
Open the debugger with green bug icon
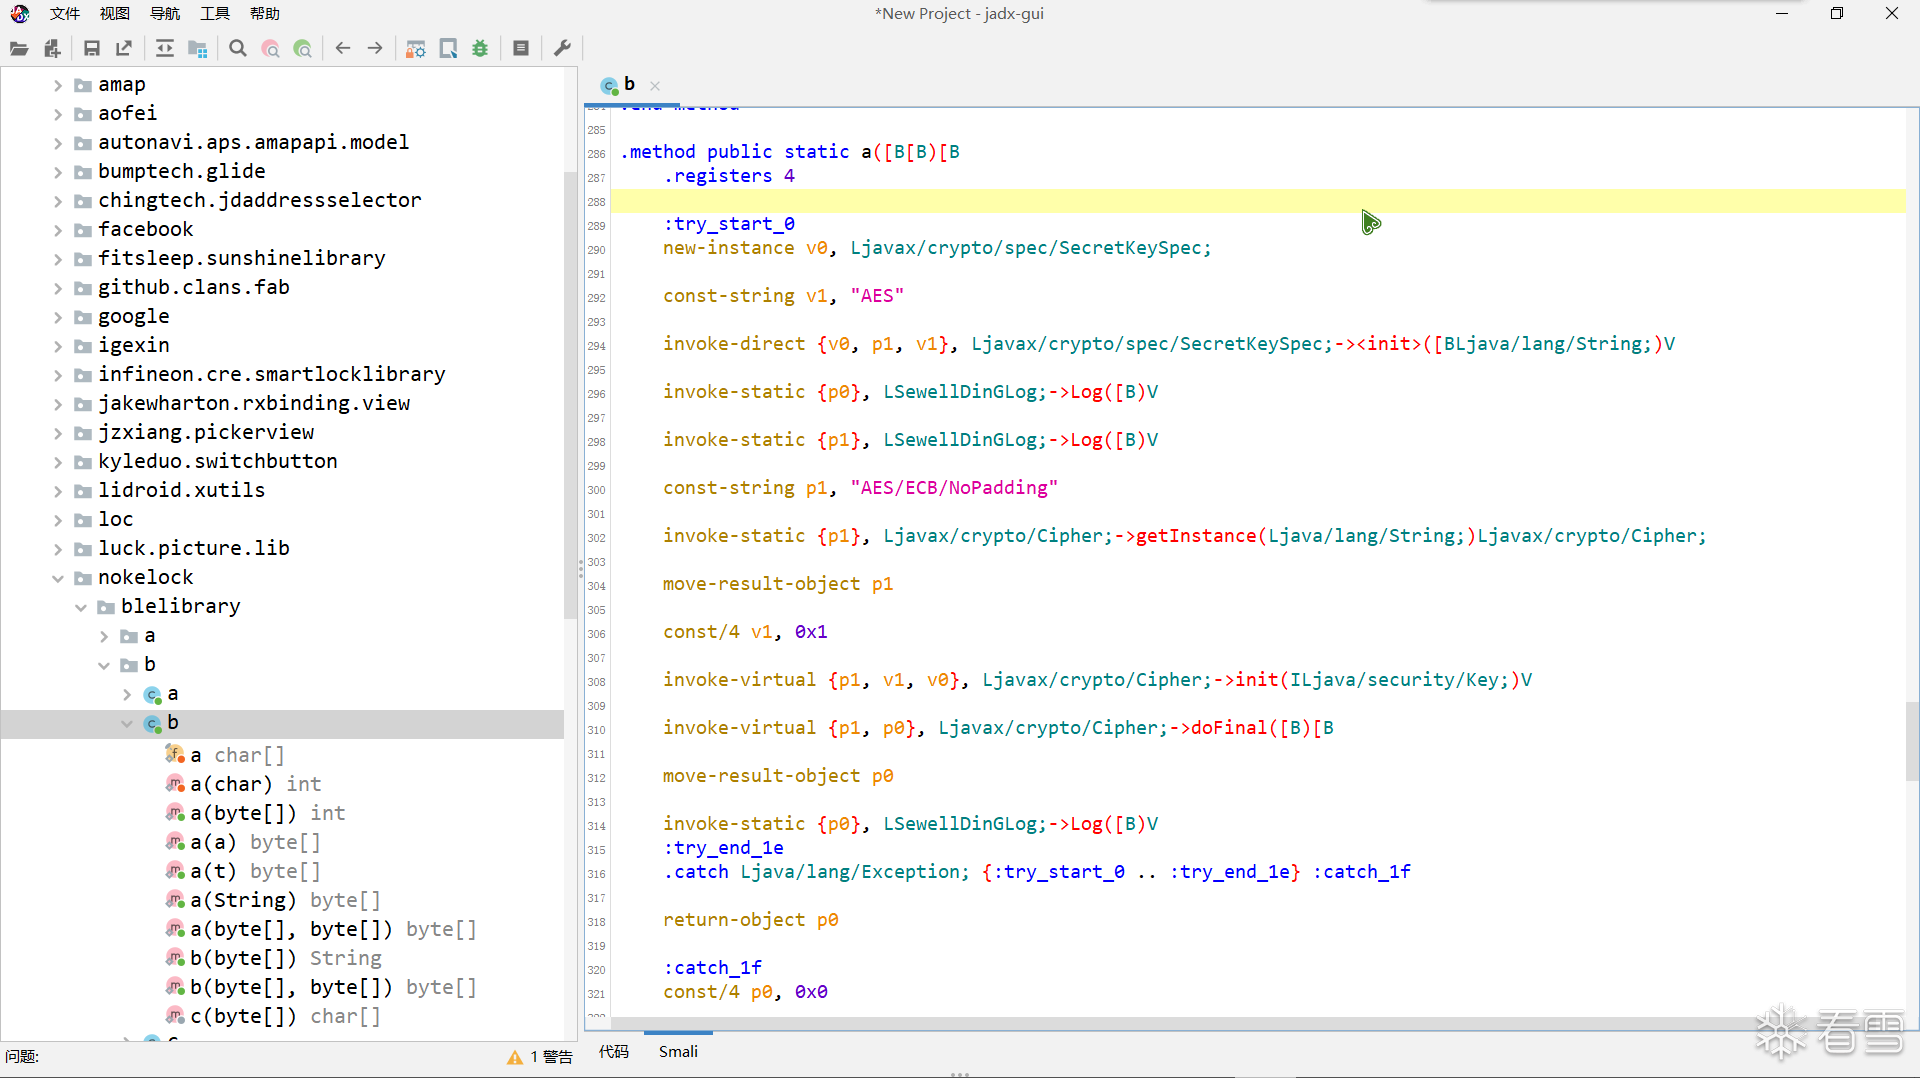481,48
